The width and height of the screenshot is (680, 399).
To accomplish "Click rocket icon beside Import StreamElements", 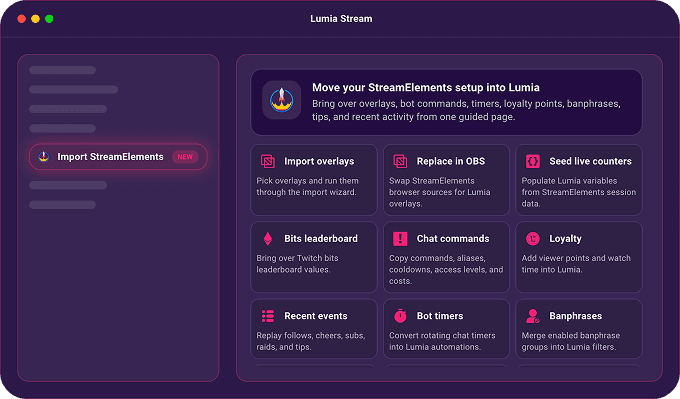I will [43, 157].
